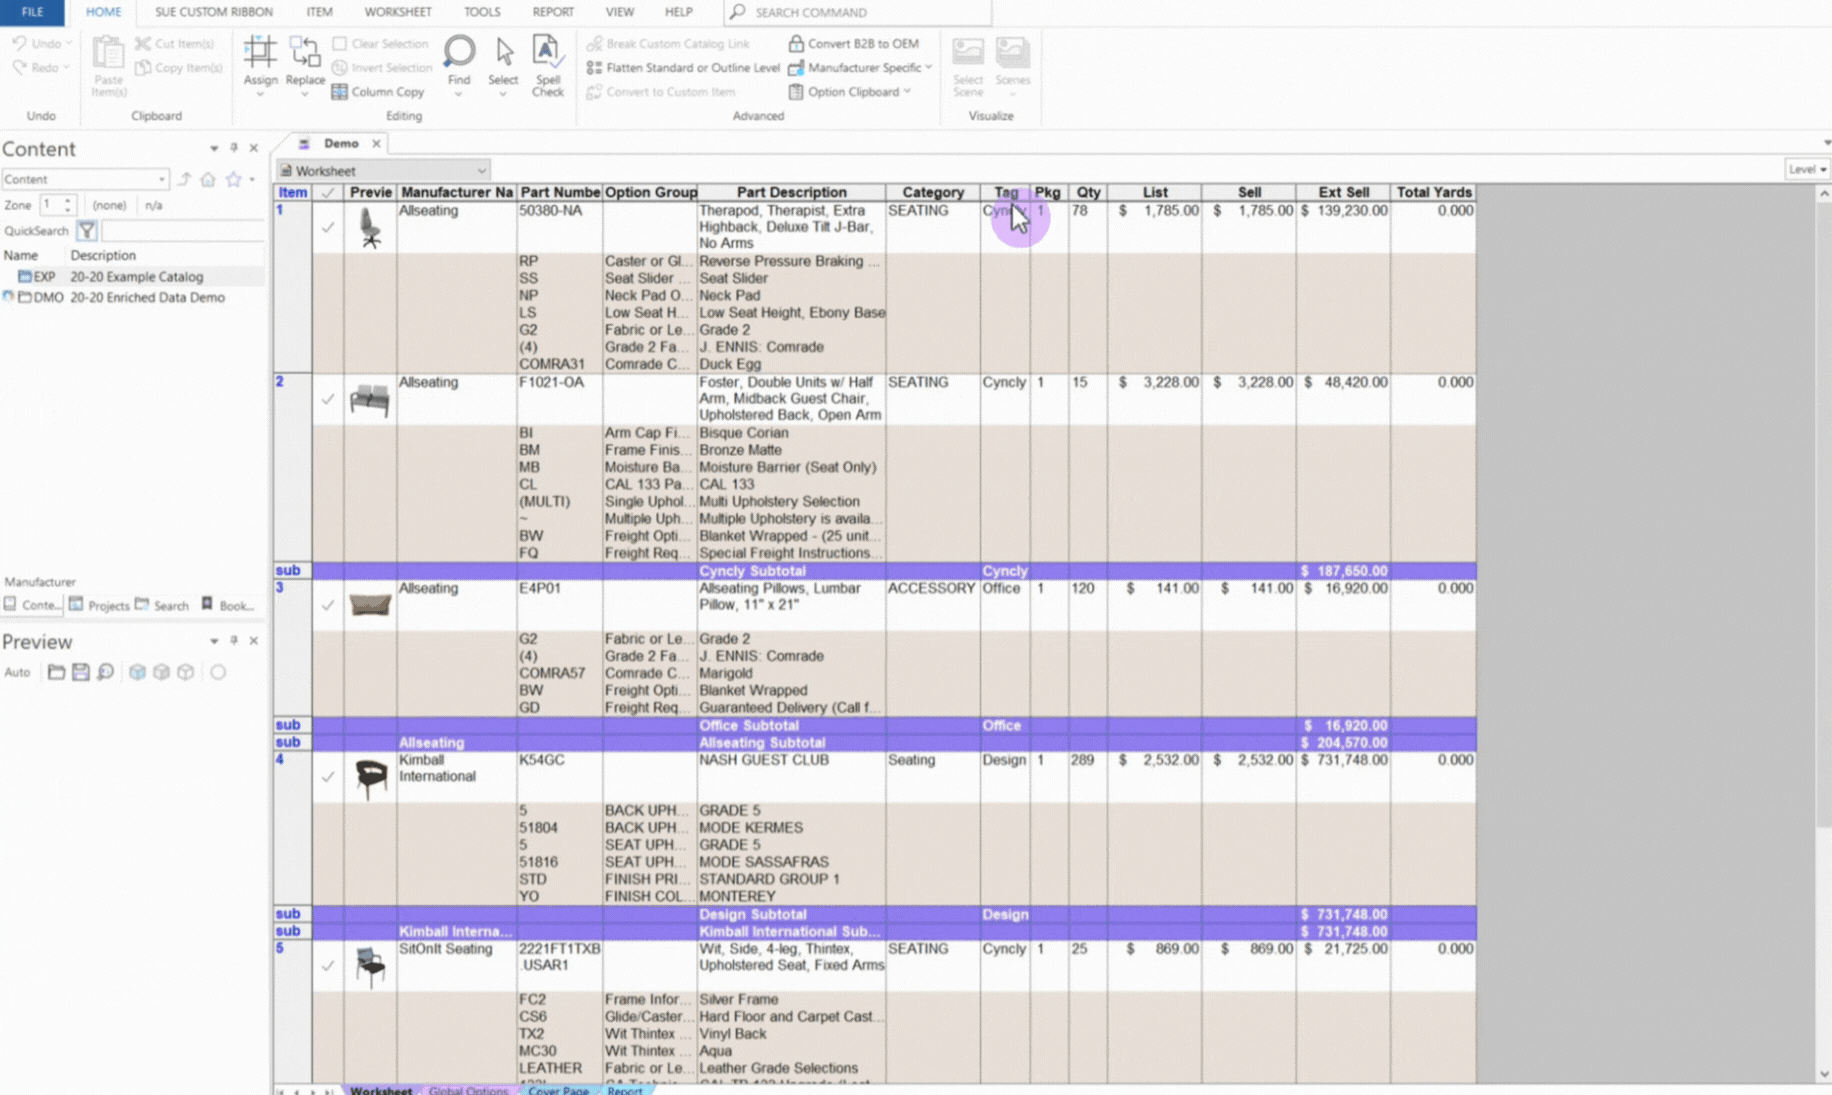Click the QuickSearch filter funnel icon
This screenshot has height=1095, width=1832.
(86, 230)
